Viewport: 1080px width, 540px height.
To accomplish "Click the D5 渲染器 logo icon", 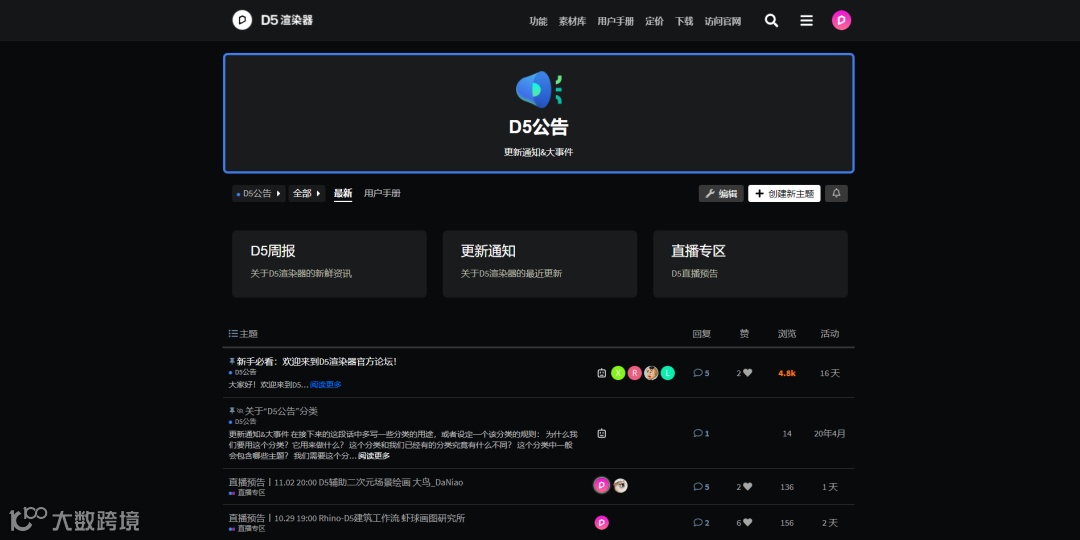I will coord(242,20).
